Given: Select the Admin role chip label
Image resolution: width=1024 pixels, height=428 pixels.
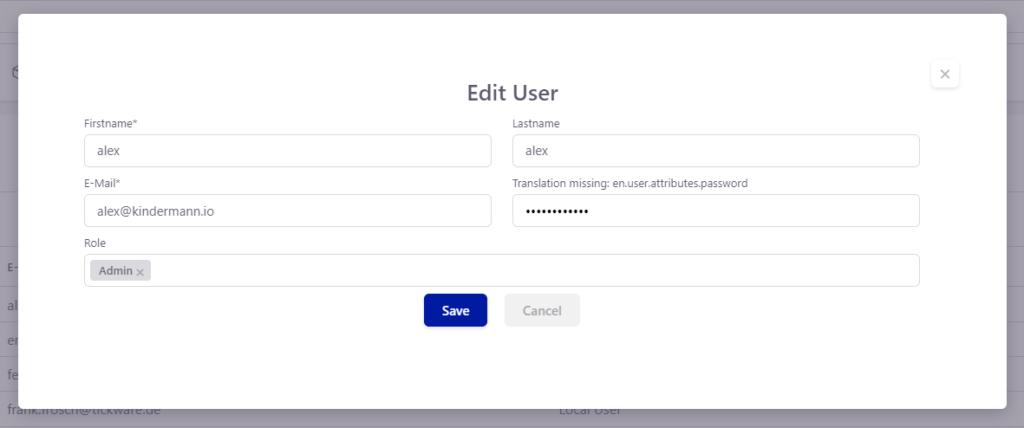Looking at the screenshot, I should [115, 271].
